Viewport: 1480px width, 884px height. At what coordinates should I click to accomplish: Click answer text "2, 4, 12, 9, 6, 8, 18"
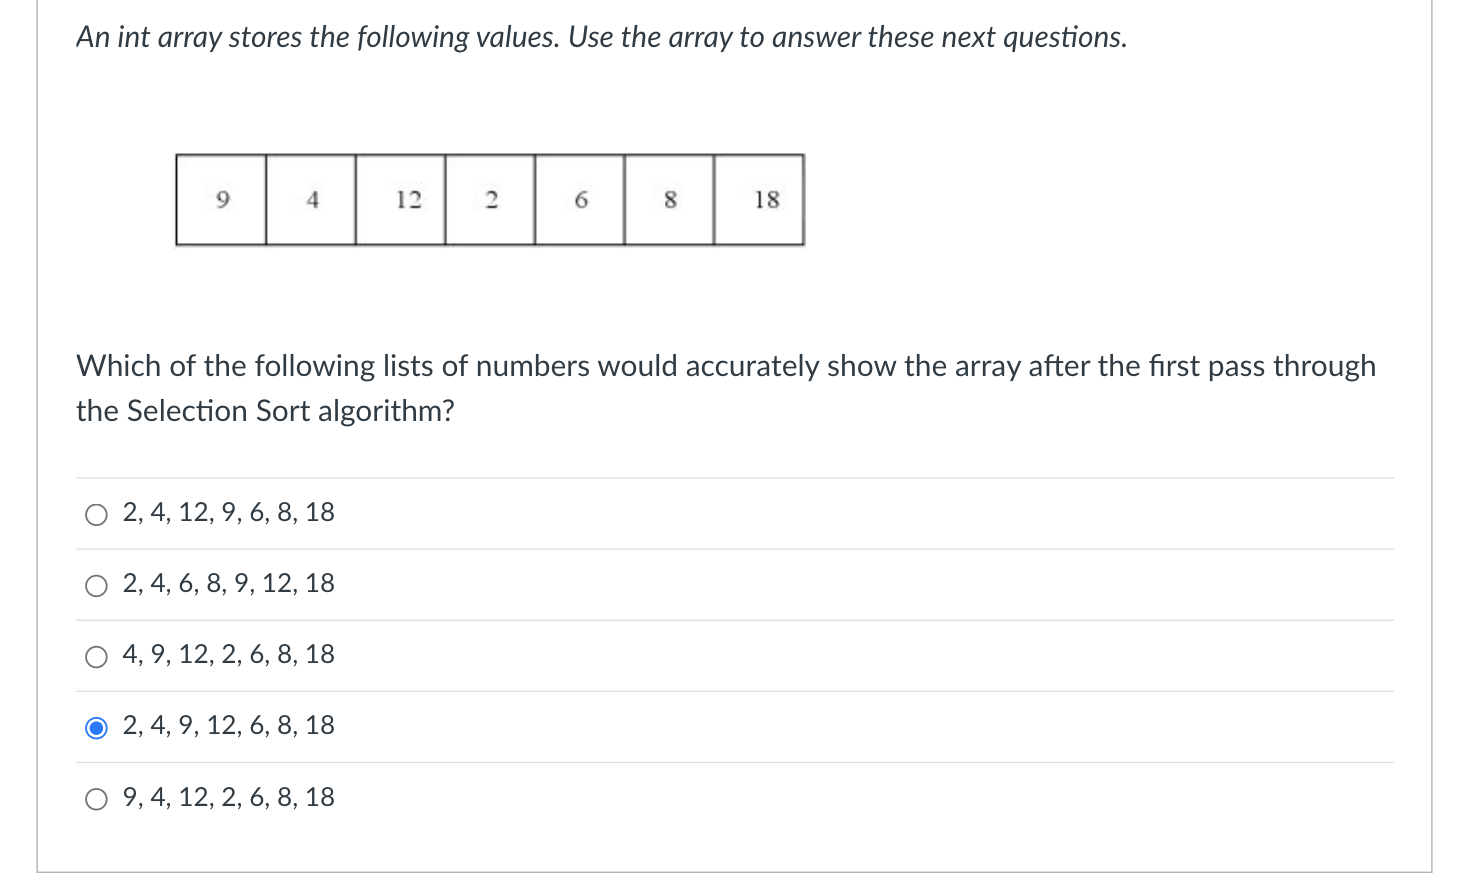click(x=228, y=513)
